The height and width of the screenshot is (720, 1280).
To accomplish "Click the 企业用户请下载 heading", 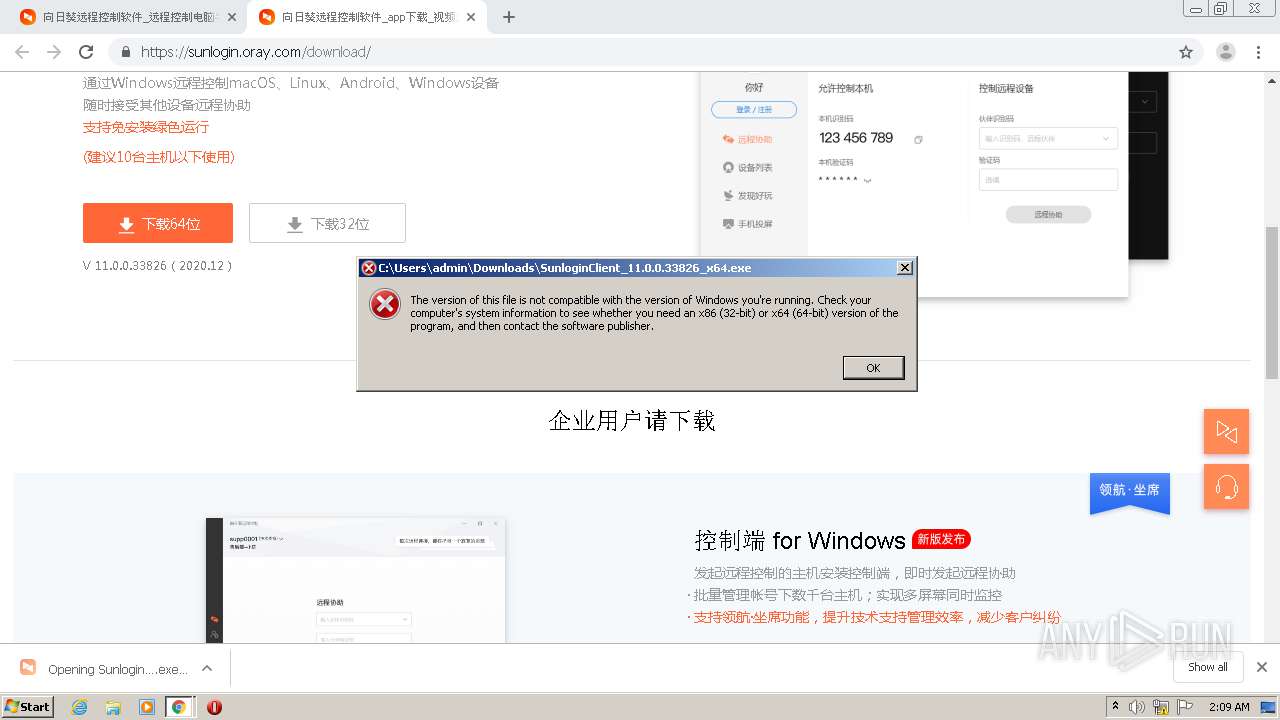I will [x=632, y=420].
